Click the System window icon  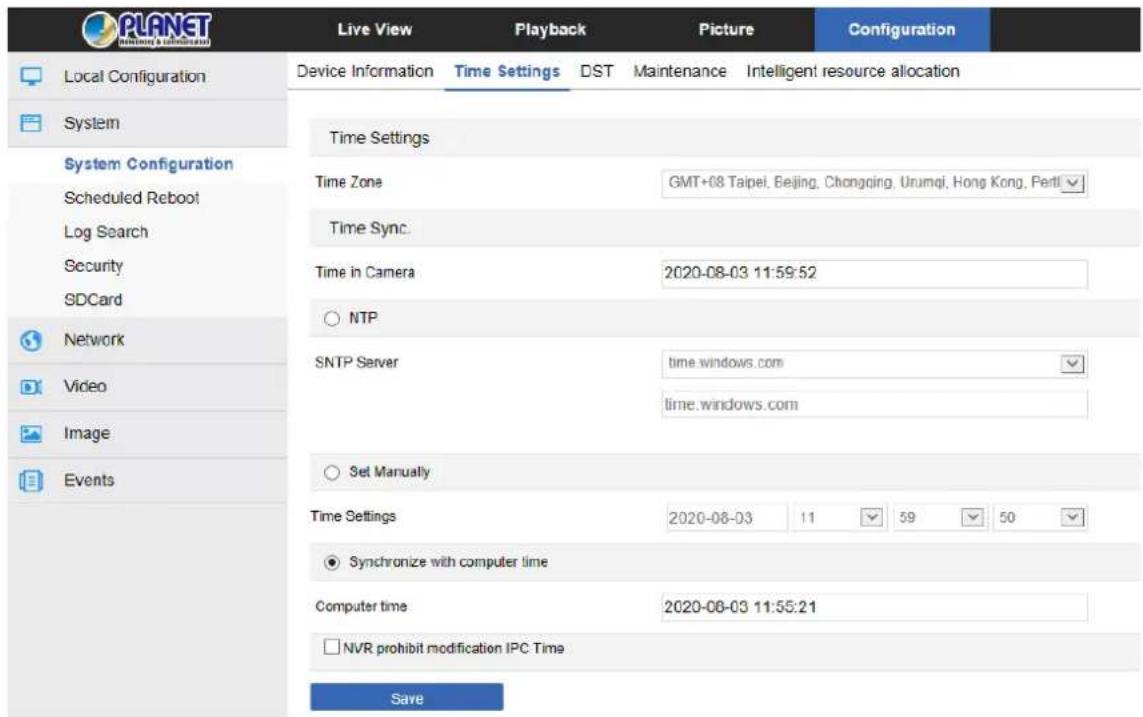(x=31, y=122)
